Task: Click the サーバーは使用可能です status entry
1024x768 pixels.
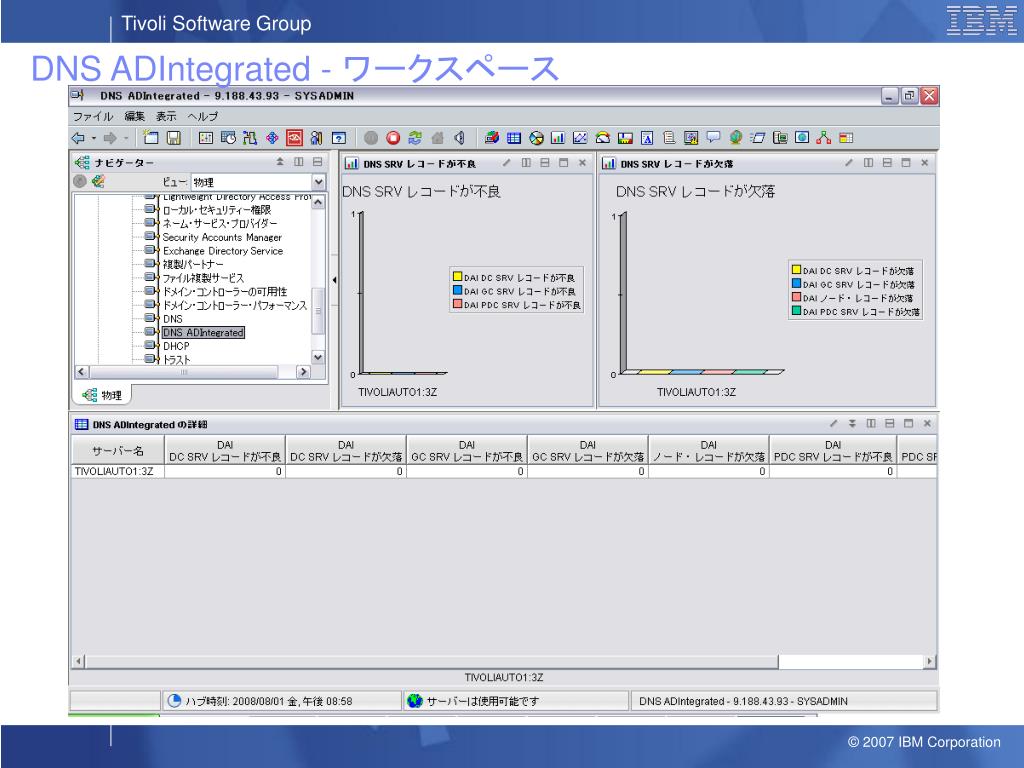Action: tap(516, 701)
